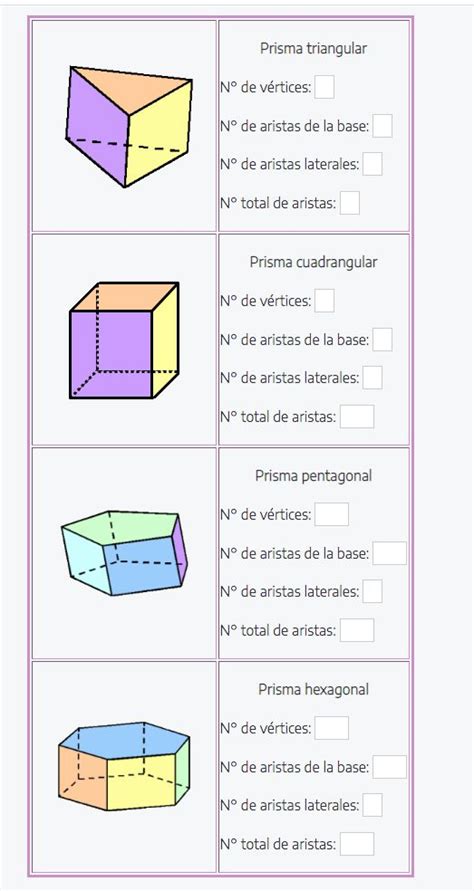Viewport: 474px width, 891px height.
Task: Select total edges field for Prisma triangular
Action: coord(350,203)
